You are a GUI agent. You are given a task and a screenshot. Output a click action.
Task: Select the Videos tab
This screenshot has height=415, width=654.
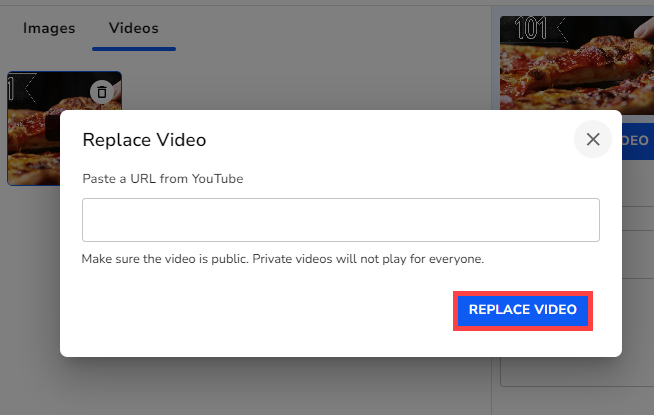(x=133, y=28)
